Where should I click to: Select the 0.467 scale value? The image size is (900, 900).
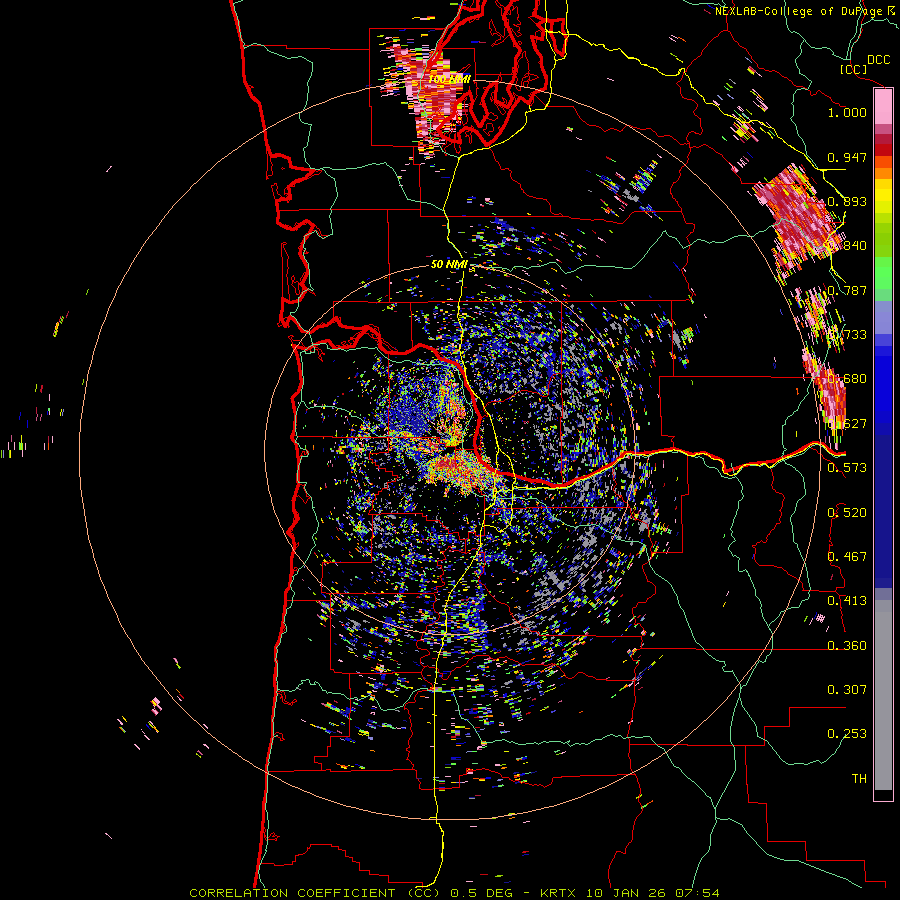pos(847,557)
